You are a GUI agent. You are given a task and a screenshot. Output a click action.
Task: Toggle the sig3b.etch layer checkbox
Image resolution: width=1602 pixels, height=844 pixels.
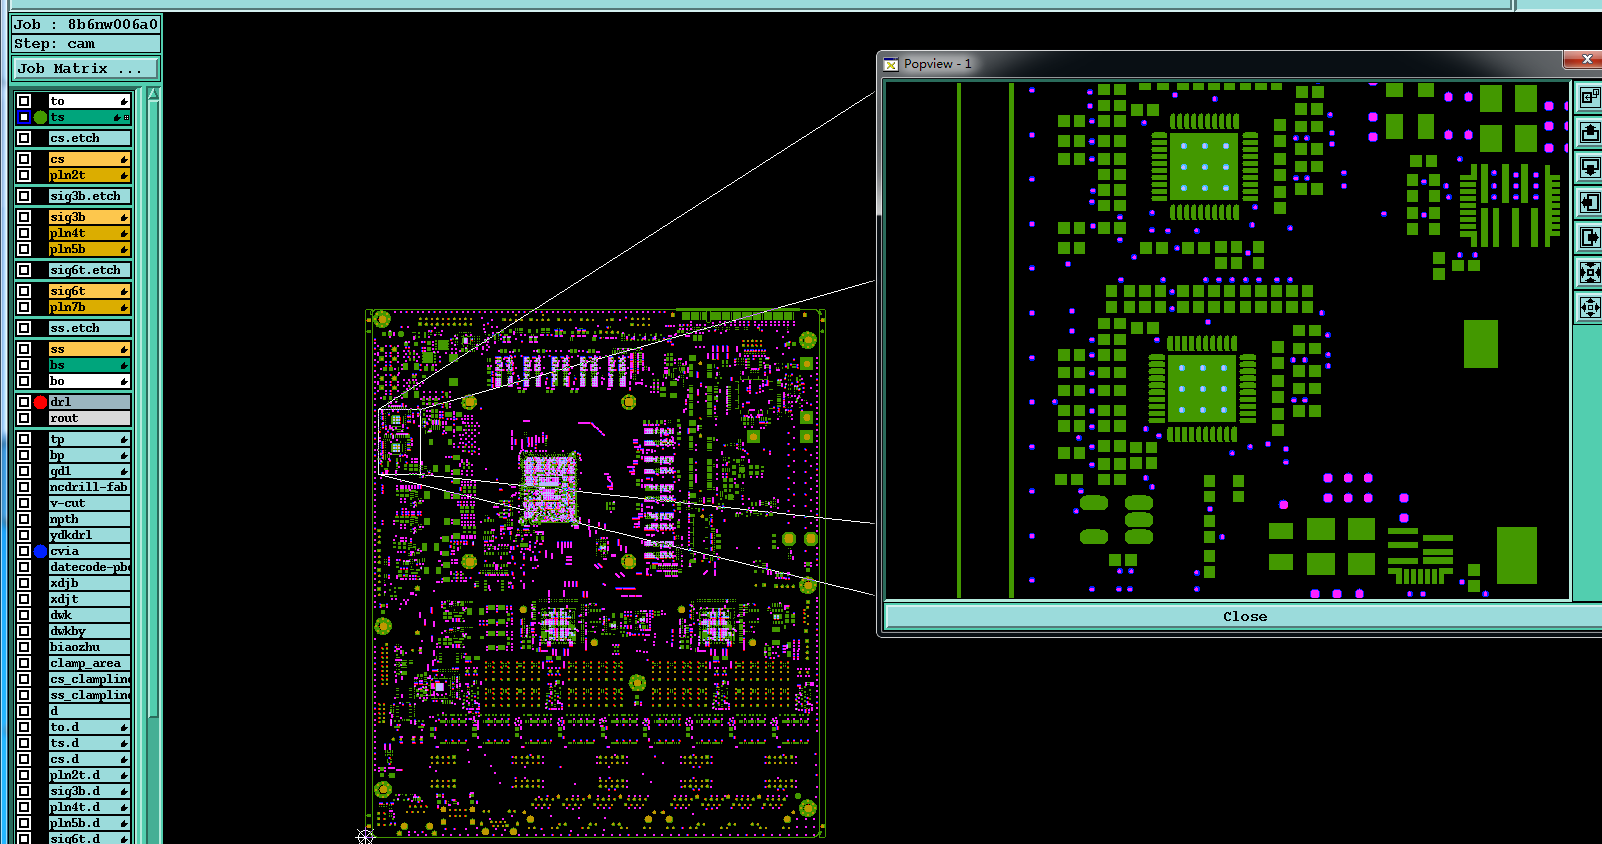(24, 196)
